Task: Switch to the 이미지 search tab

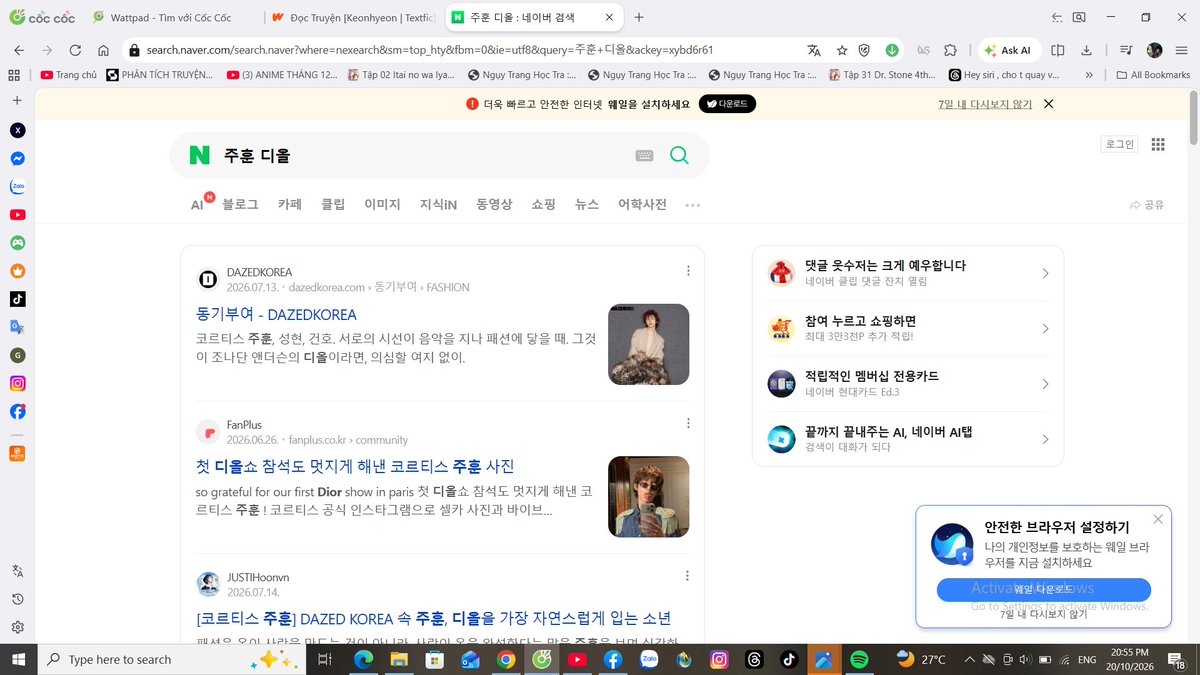Action: pos(382,204)
